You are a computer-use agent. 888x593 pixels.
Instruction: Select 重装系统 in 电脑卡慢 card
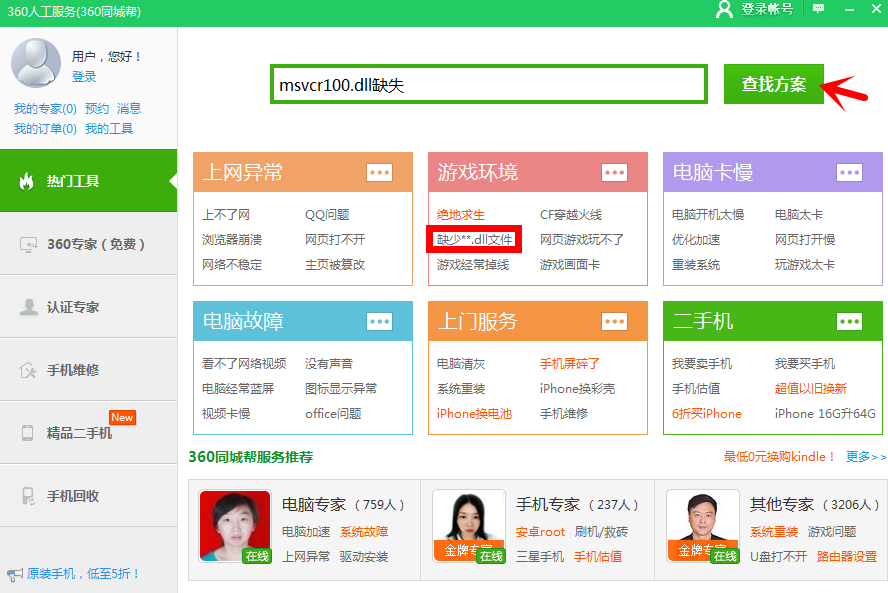(x=696, y=264)
